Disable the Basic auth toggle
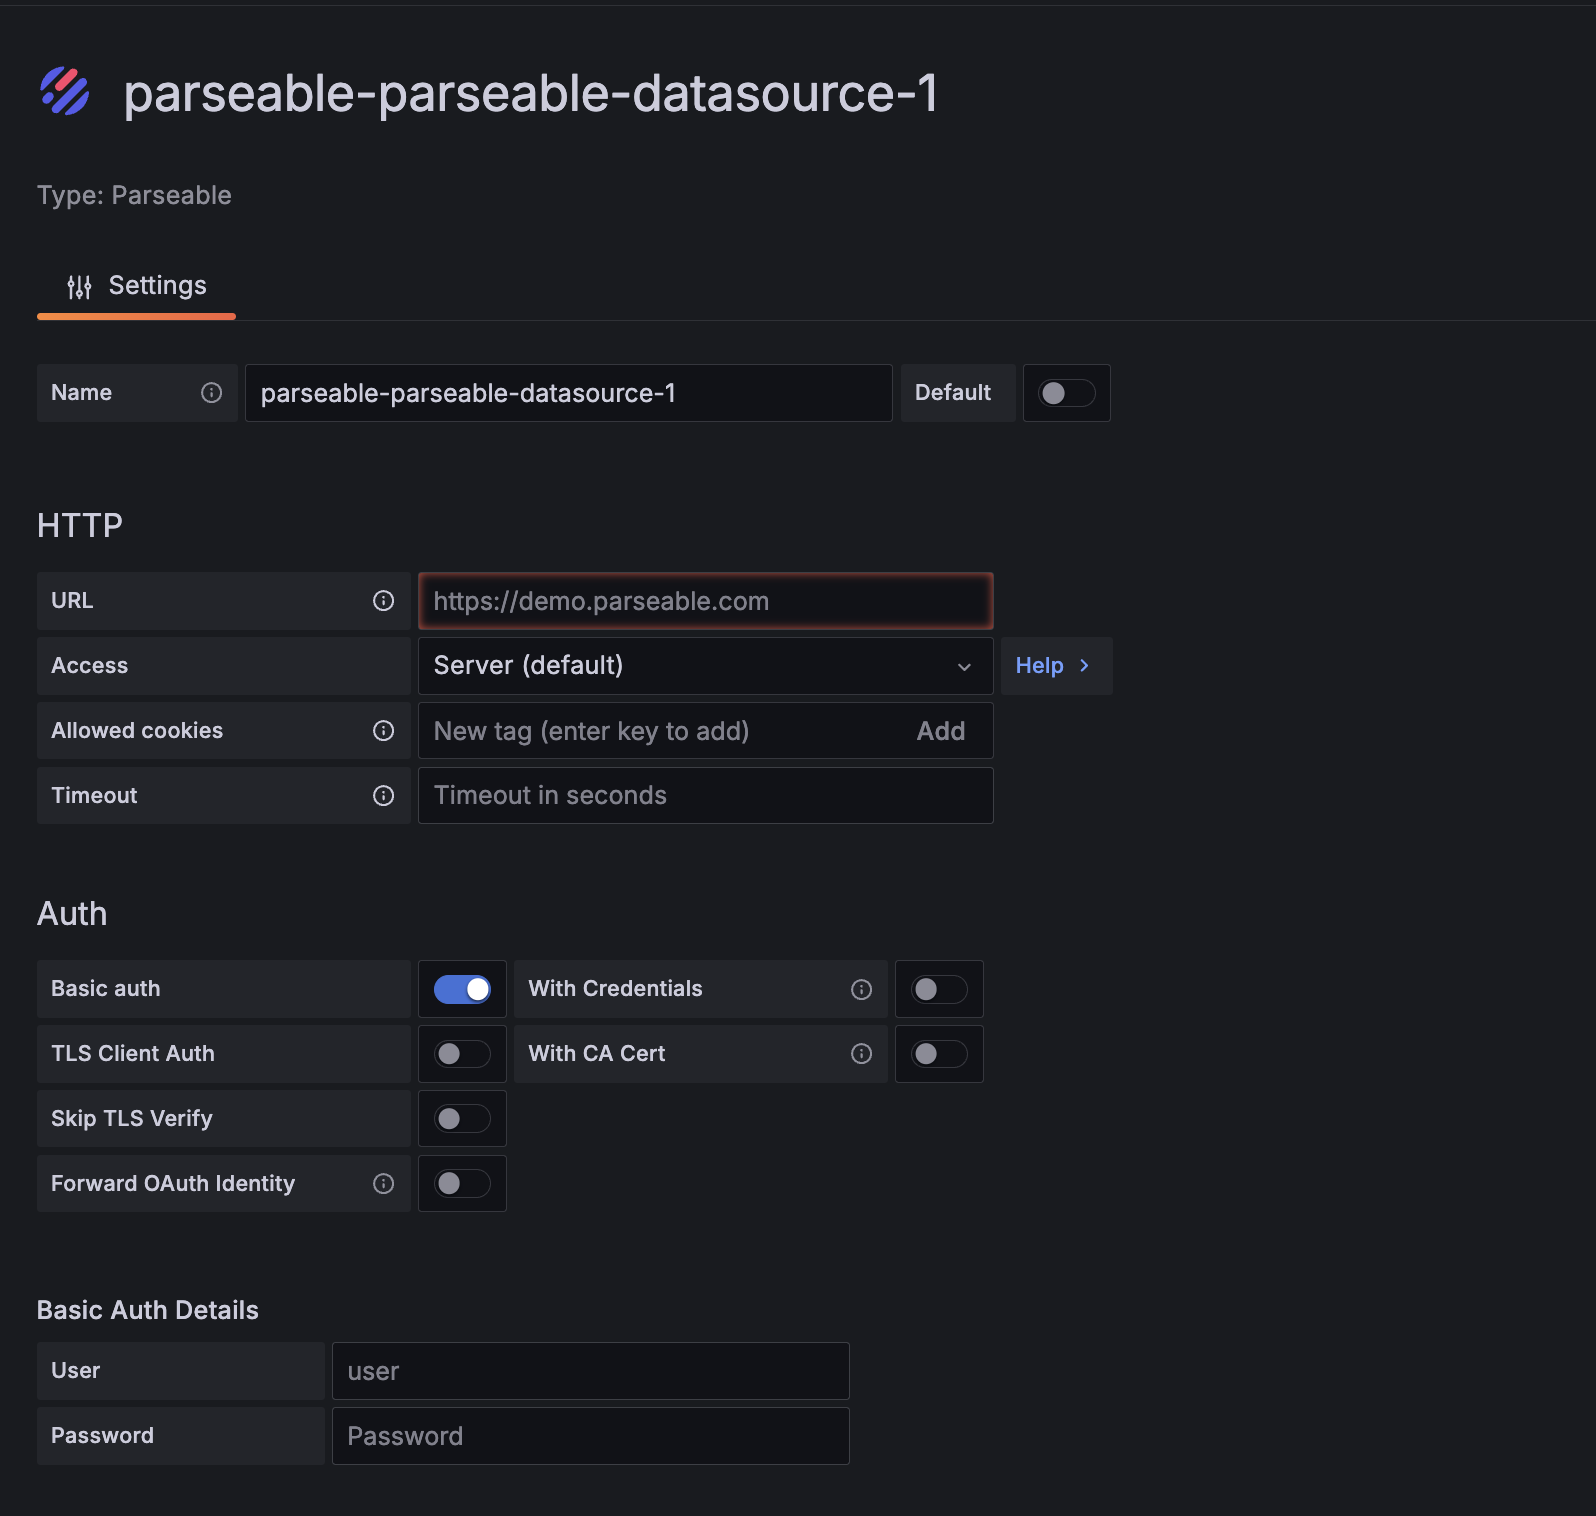1596x1516 pixels. pos(462,989)
